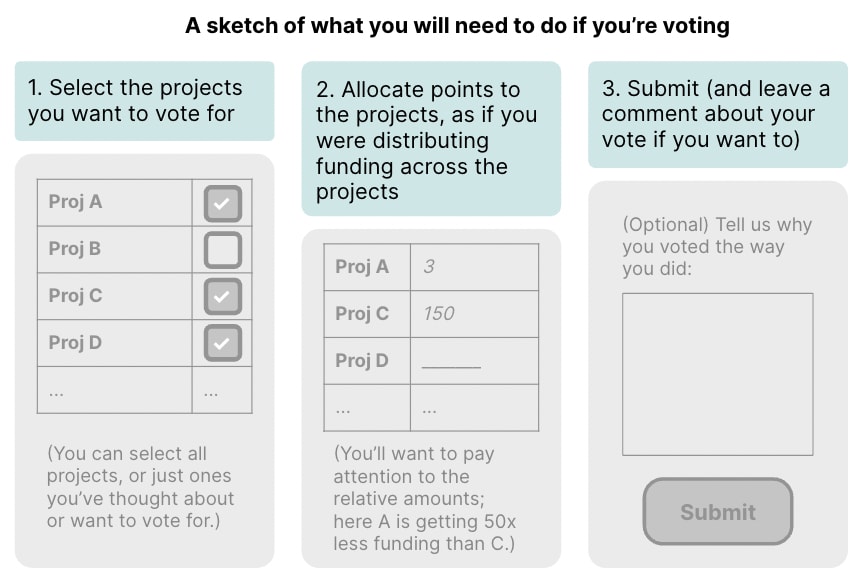Screen dimensions: 867x580
Task: Click the step 1 'Select the projects' header
Action: coord(144,101)
